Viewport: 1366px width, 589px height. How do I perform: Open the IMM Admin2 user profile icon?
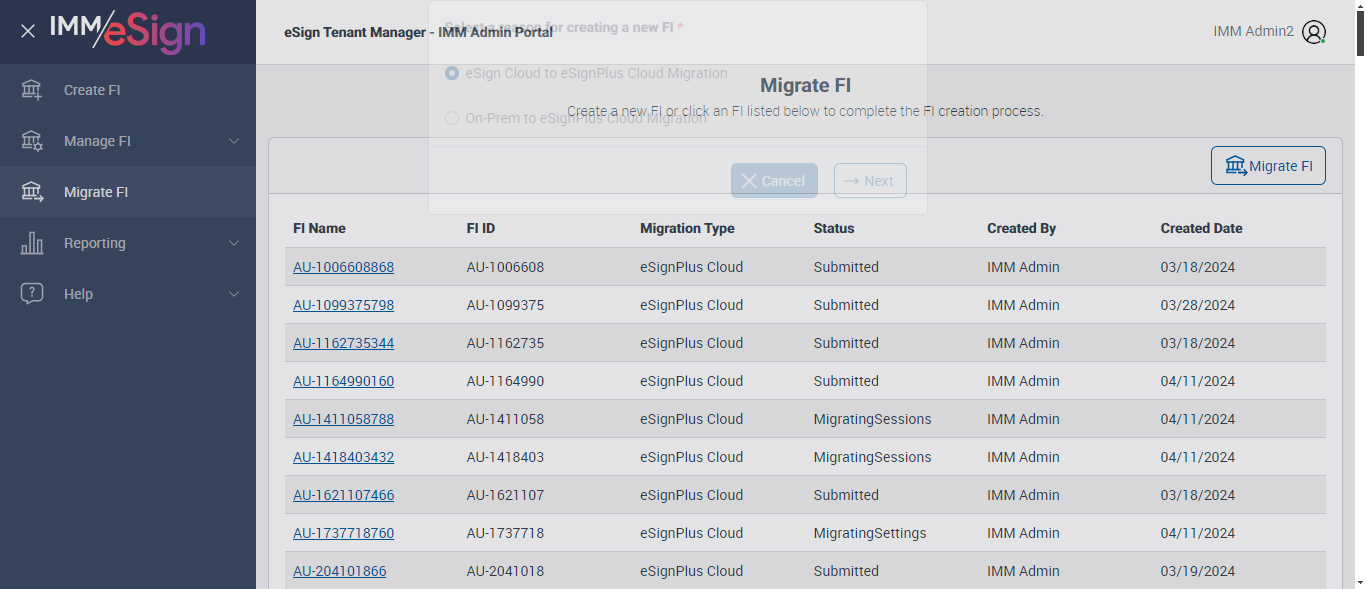click(1314, 32)
